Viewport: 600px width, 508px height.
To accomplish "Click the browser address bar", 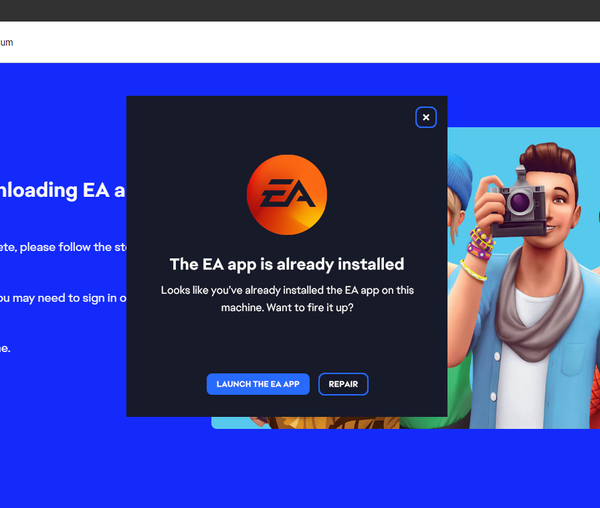I will tap(300, 42).
